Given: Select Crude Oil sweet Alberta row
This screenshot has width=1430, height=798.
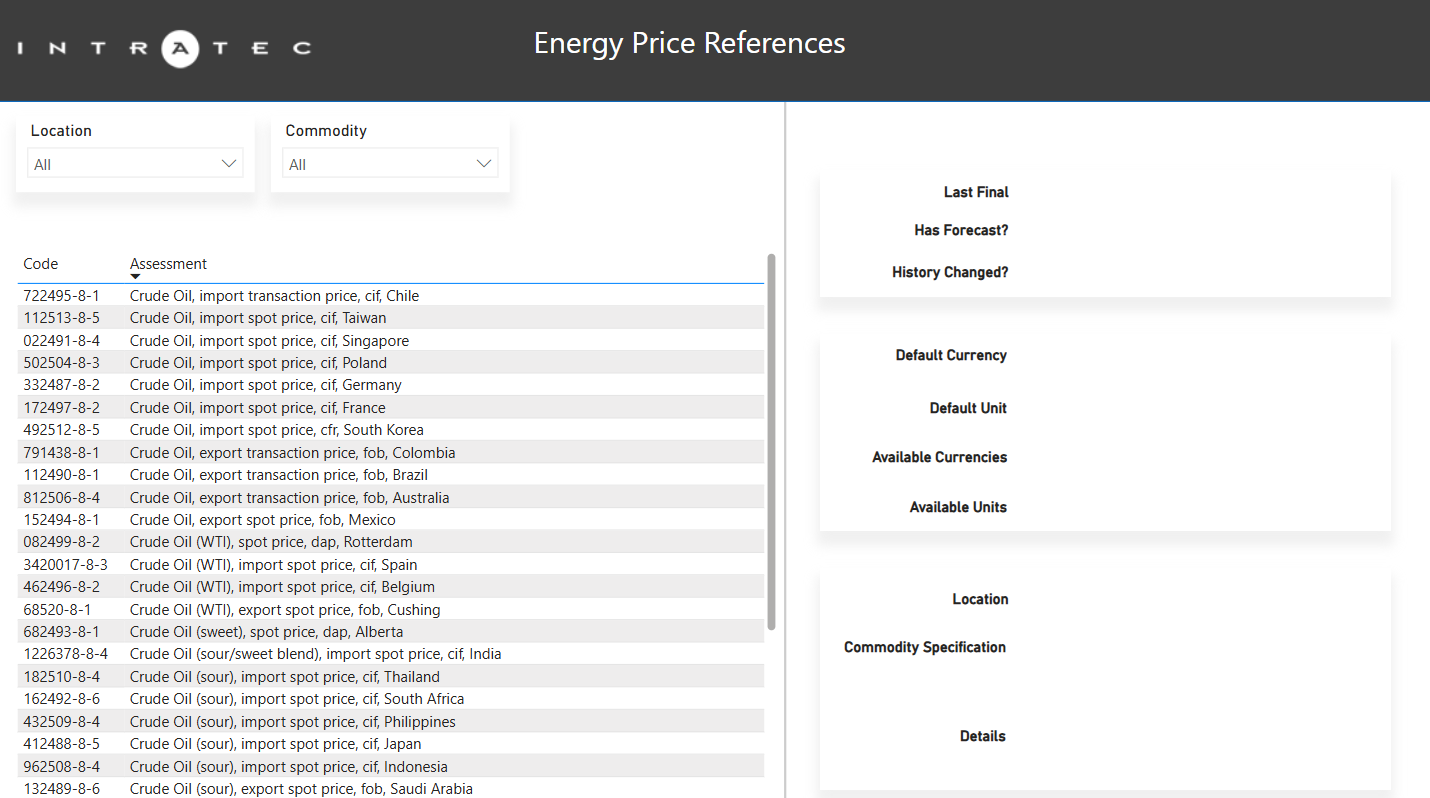Looking at the screenshot, I should tap(266, 632).
